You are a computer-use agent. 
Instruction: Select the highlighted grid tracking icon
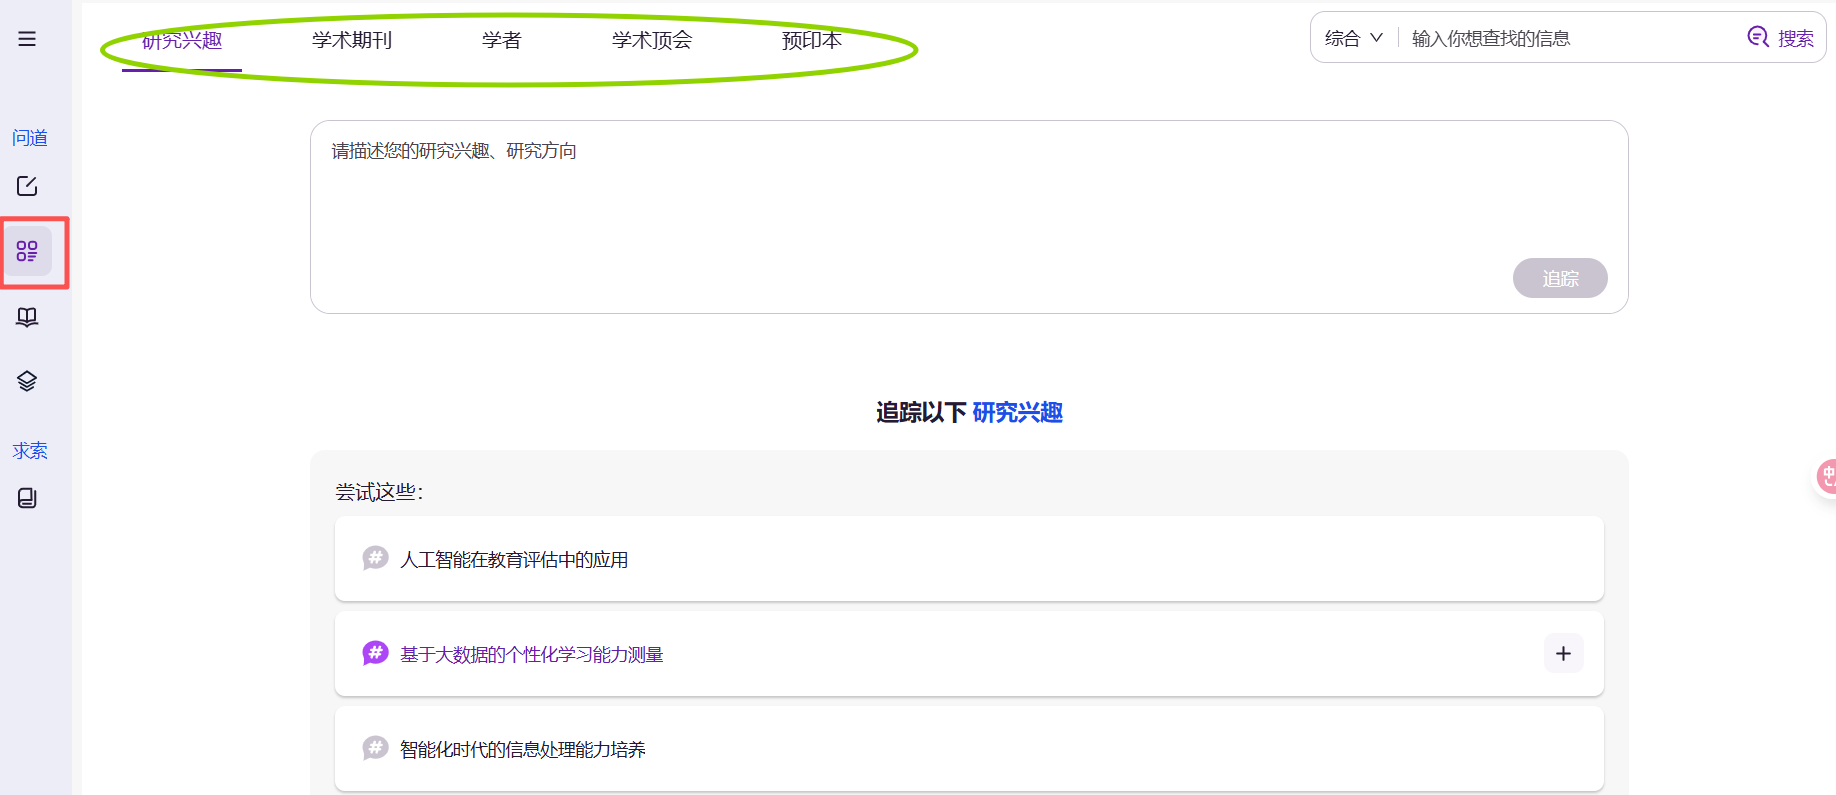pyautogui.click(x=27, y=251)
